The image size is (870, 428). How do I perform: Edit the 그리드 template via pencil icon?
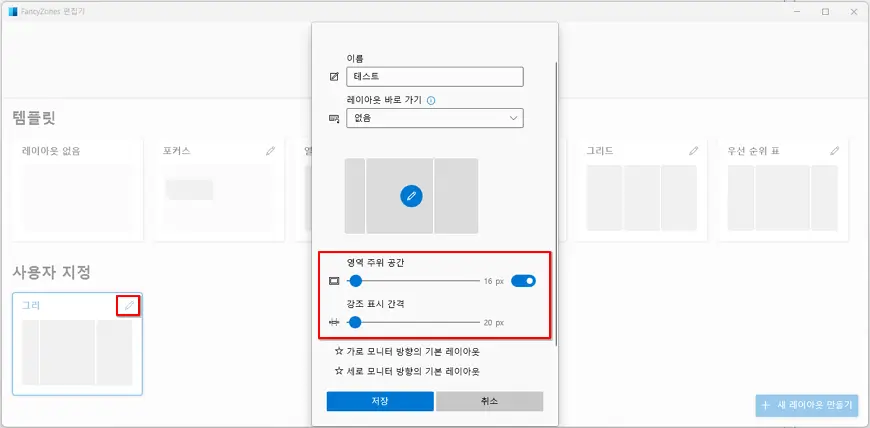(x=694, y=151)
